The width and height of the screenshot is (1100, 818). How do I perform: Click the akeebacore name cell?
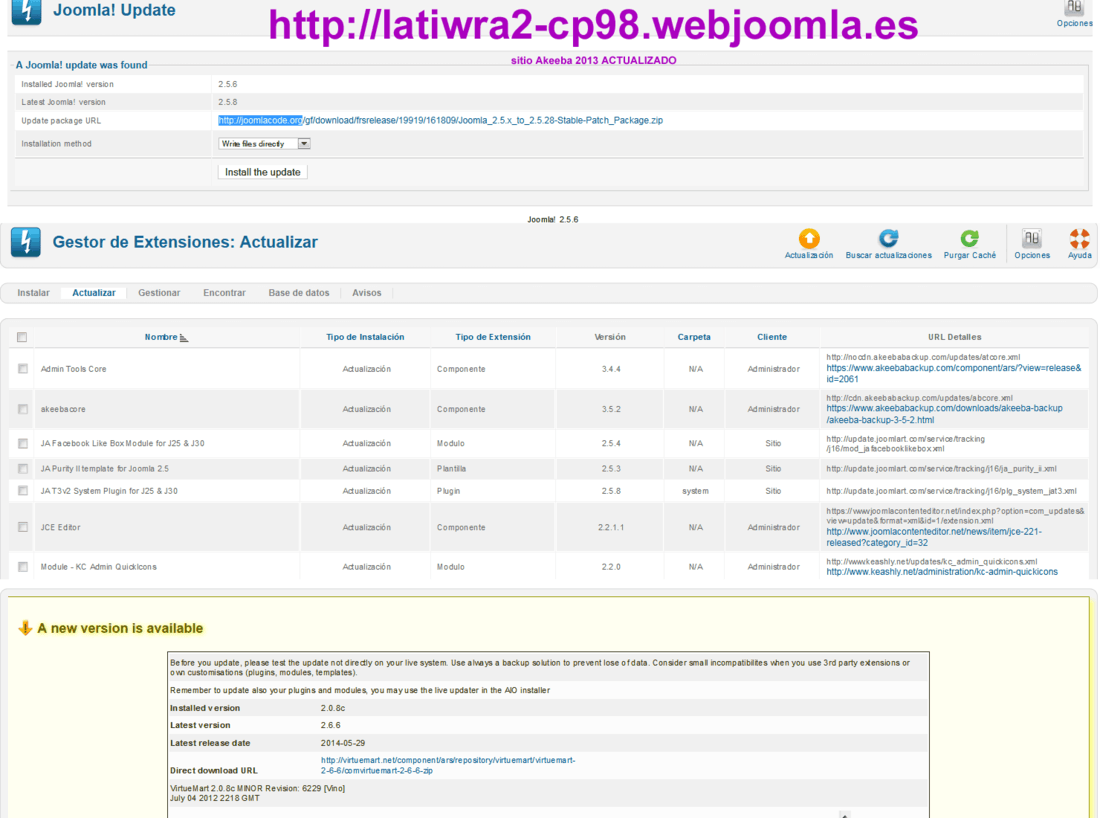(x=63, y=409)
